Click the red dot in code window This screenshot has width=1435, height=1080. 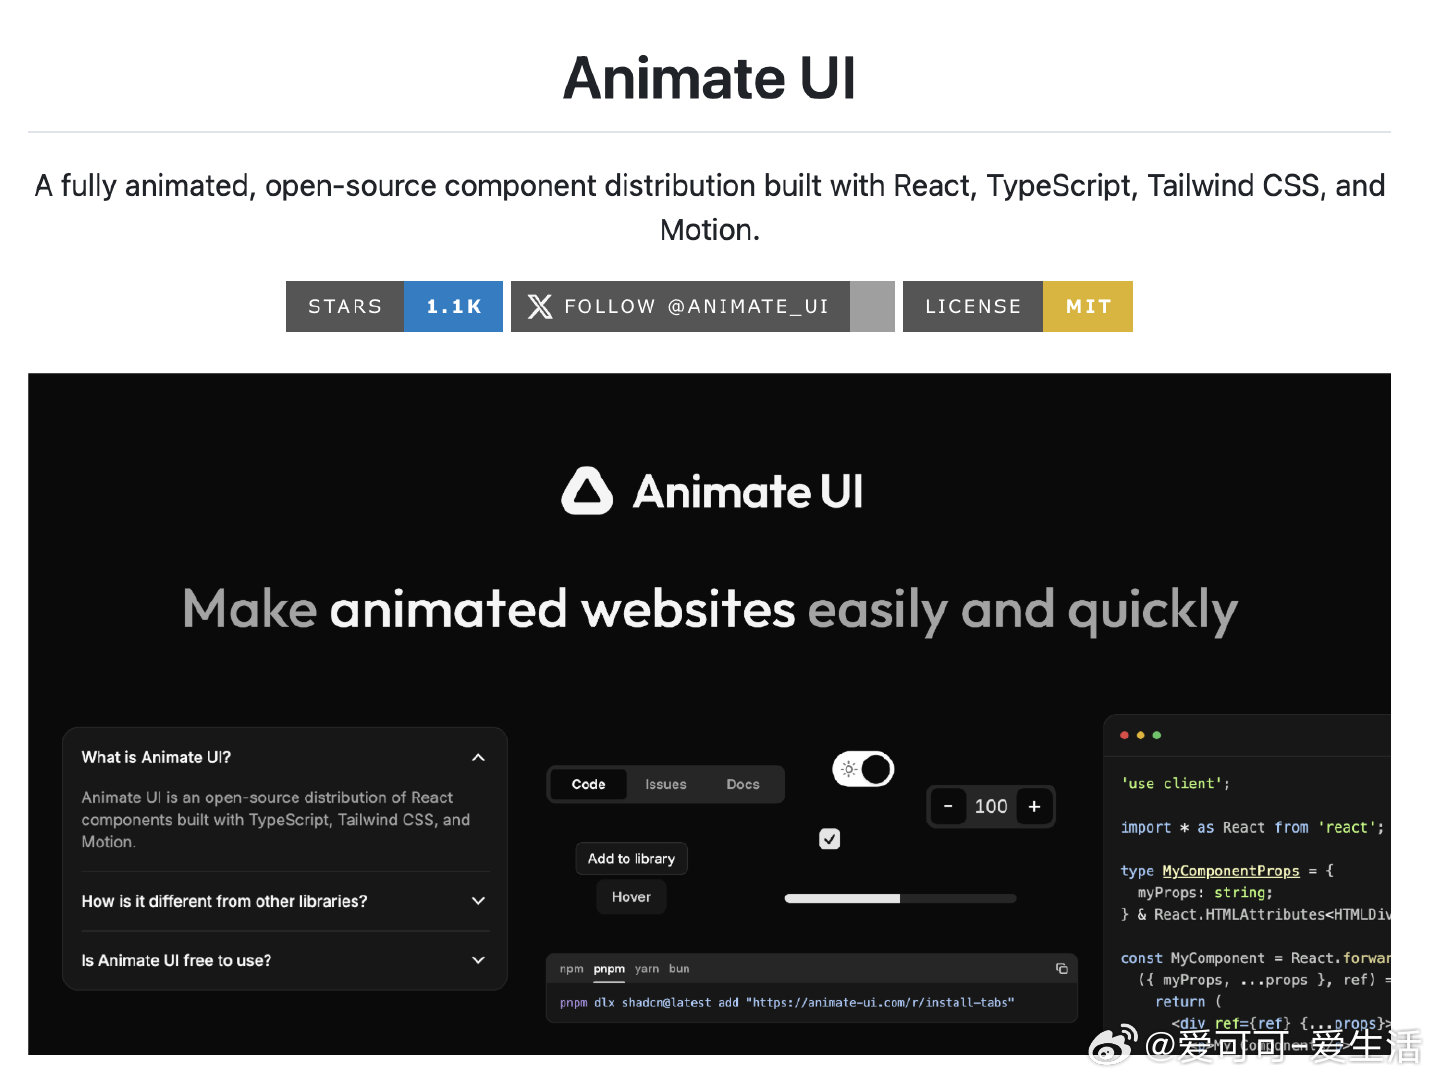point(1124,735)
